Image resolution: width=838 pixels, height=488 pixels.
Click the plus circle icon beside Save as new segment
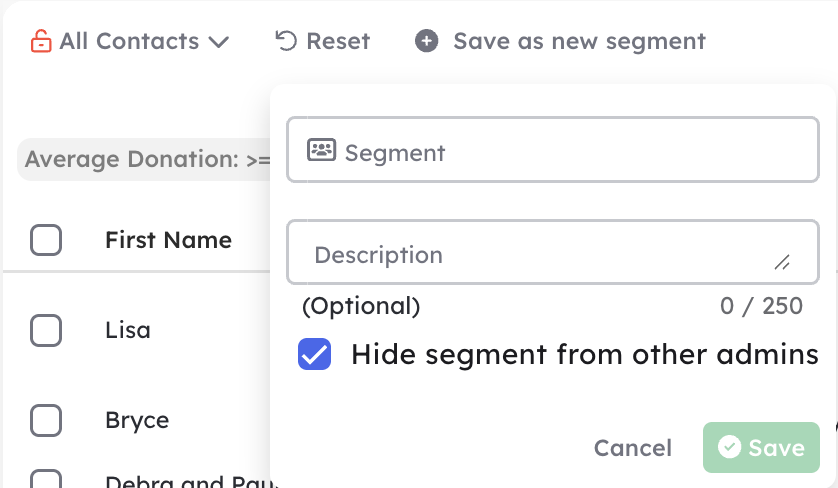point(426,41)
